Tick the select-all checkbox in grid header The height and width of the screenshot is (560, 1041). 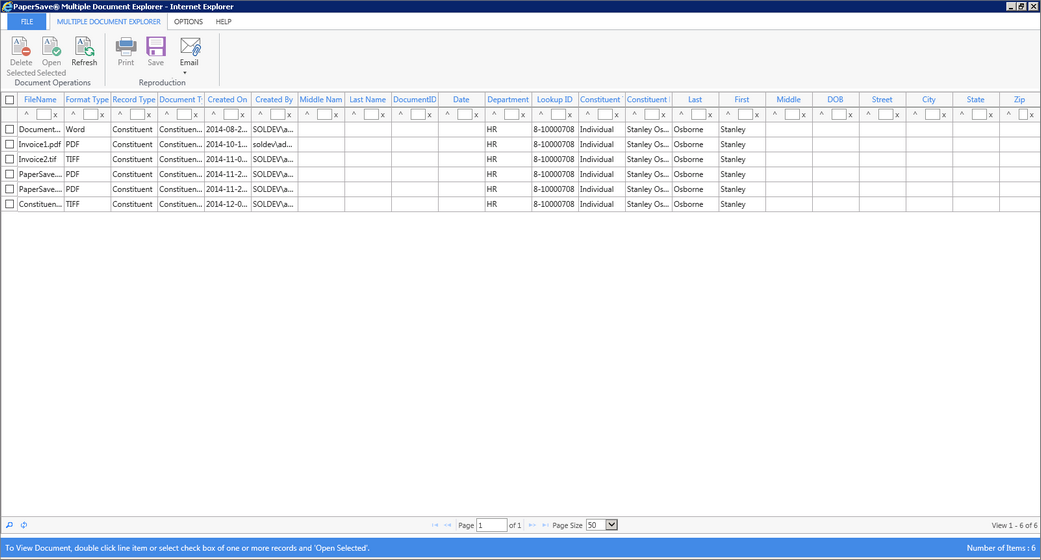pos(9,100)
